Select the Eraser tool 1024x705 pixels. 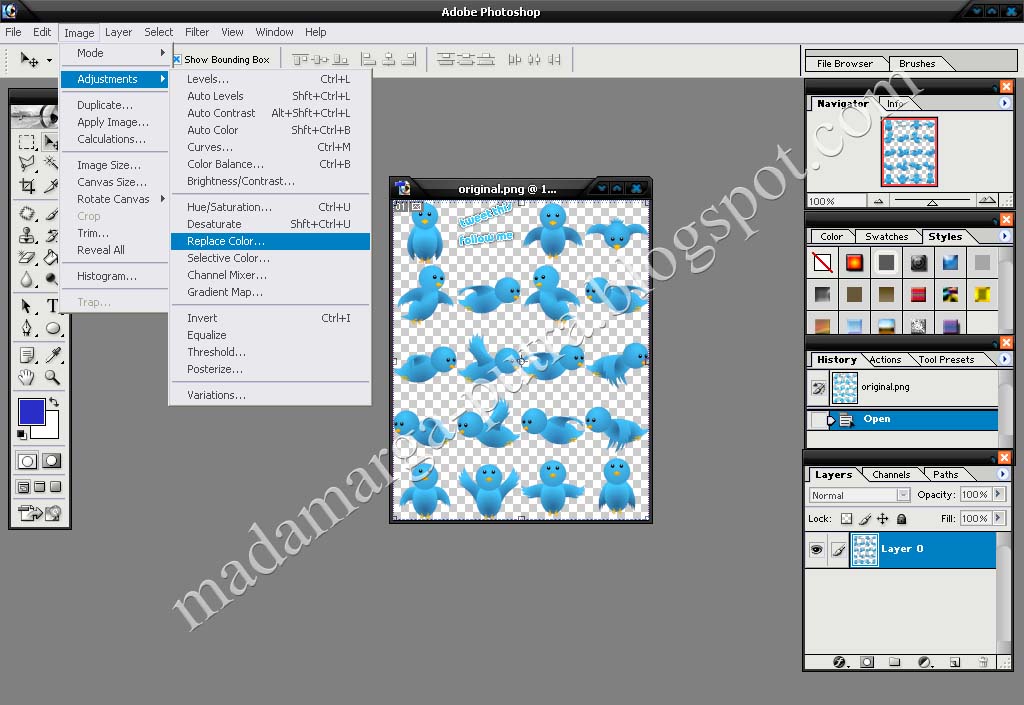tap(27, 257)
